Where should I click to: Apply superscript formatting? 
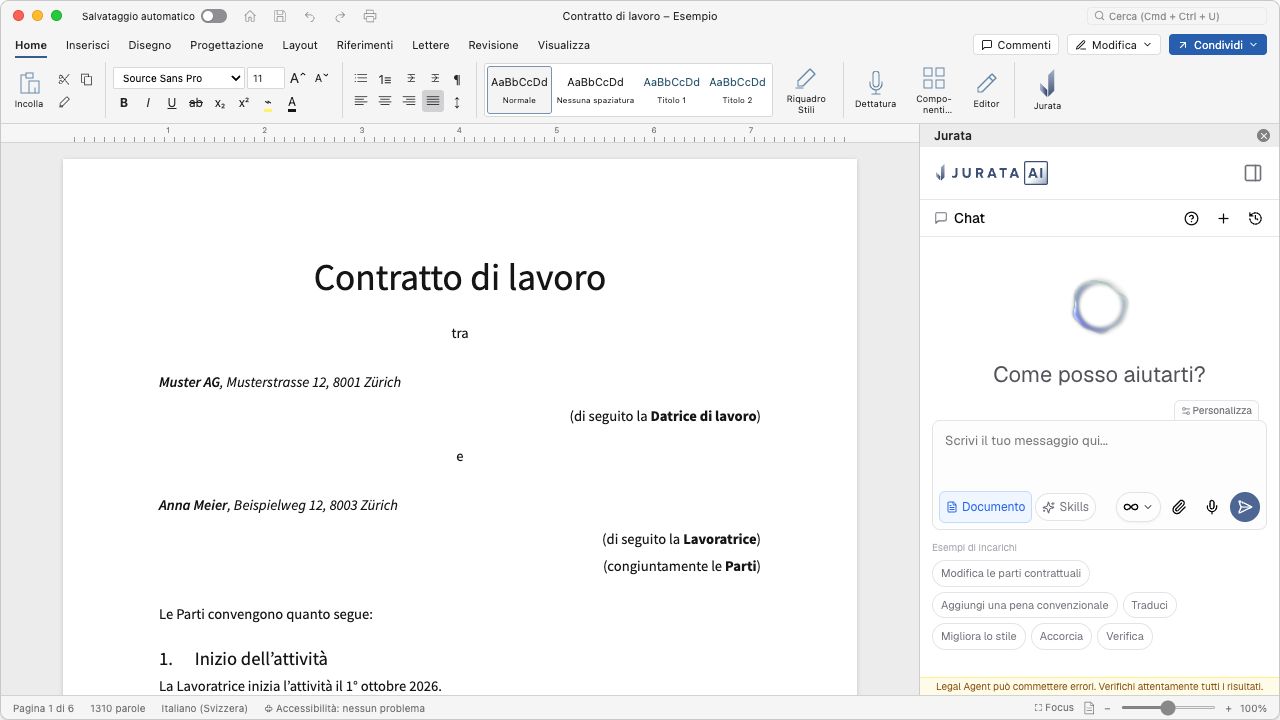click(244, 103)
